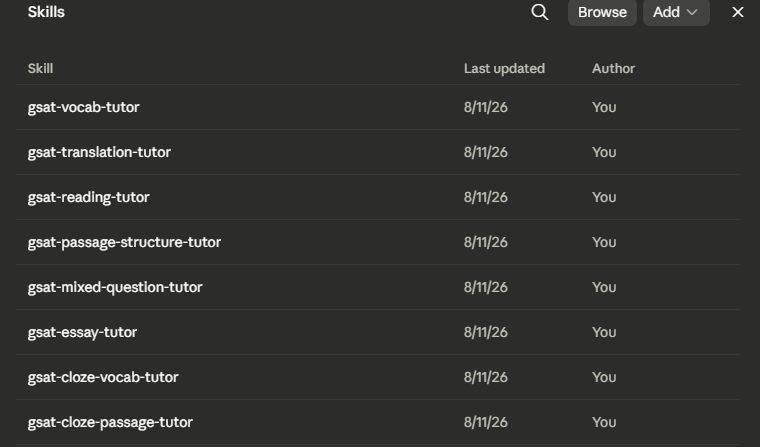Open the gsat-cloze-vocab-tutor skill

pos(378,378)
